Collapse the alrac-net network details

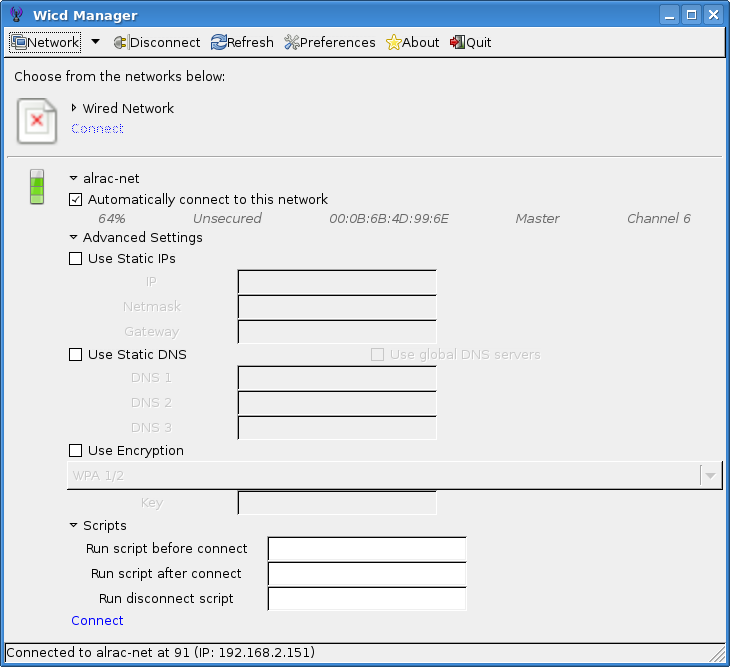click(74, 178)
